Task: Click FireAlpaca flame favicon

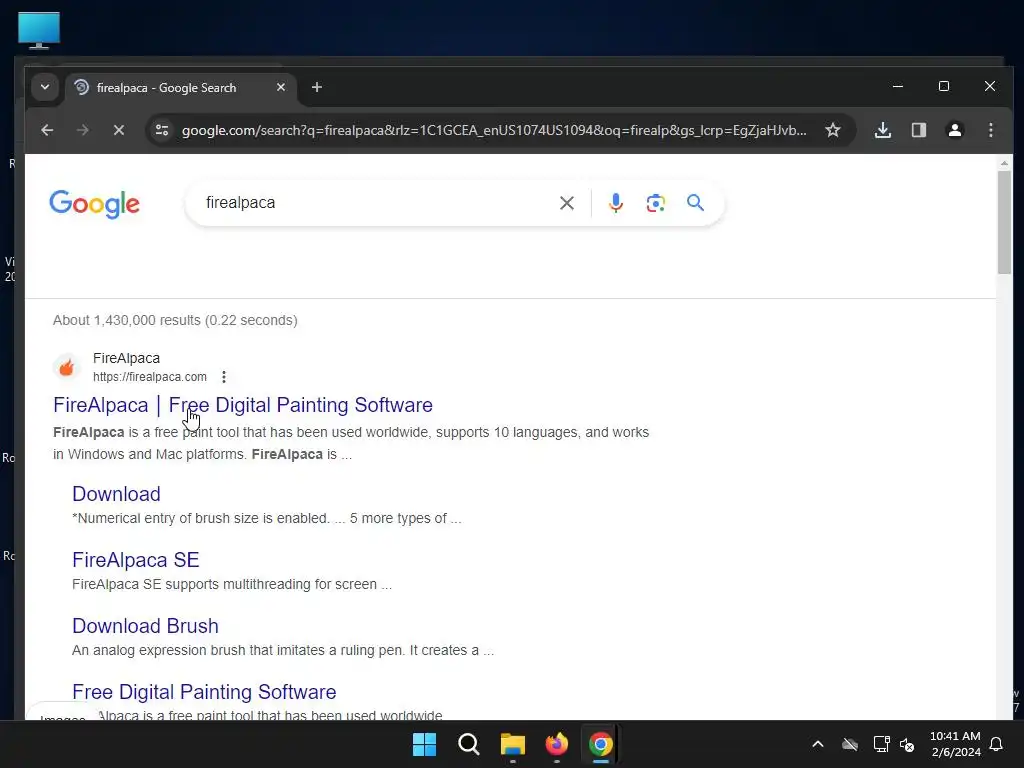Action: 67,367
